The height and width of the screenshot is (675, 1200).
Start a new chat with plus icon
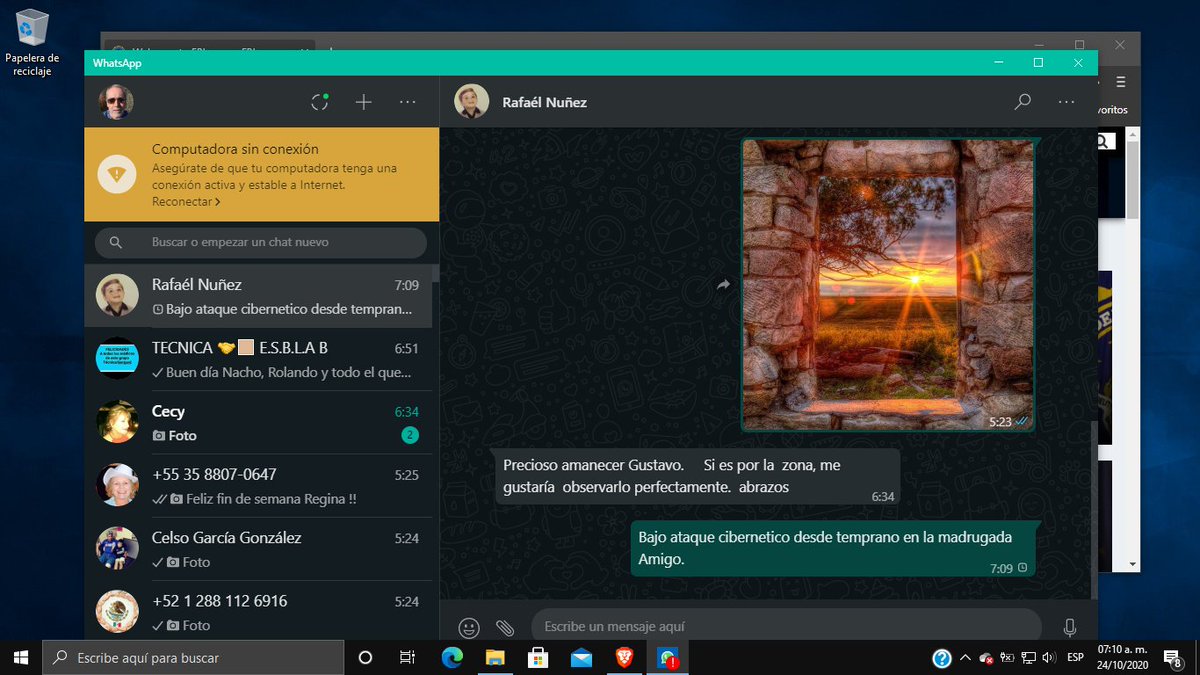(364, 102)
